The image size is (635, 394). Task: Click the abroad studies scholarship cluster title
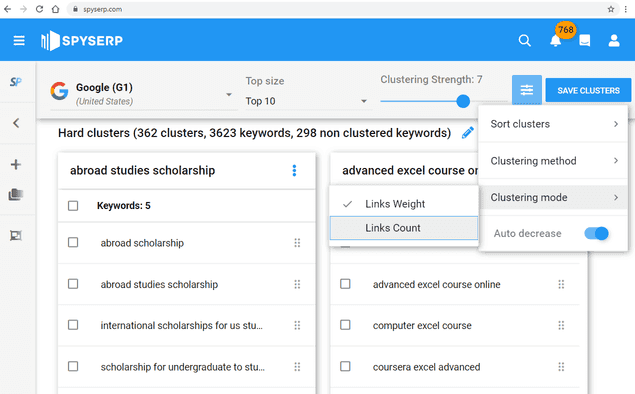point(143,170)
